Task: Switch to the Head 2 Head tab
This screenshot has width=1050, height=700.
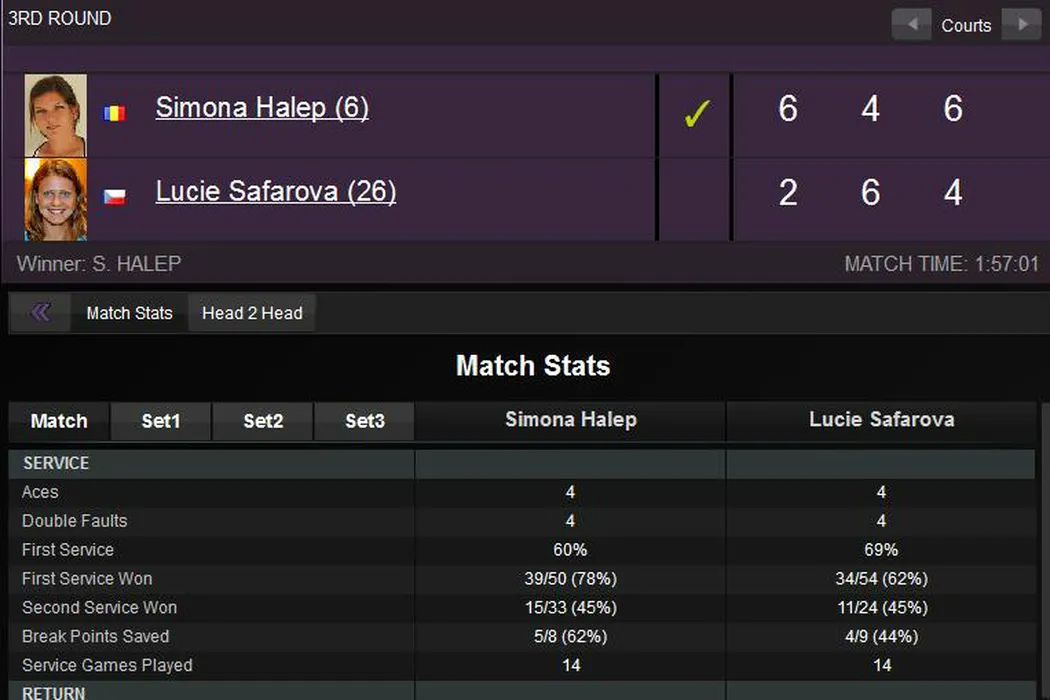Action: [x=252, y=313]
